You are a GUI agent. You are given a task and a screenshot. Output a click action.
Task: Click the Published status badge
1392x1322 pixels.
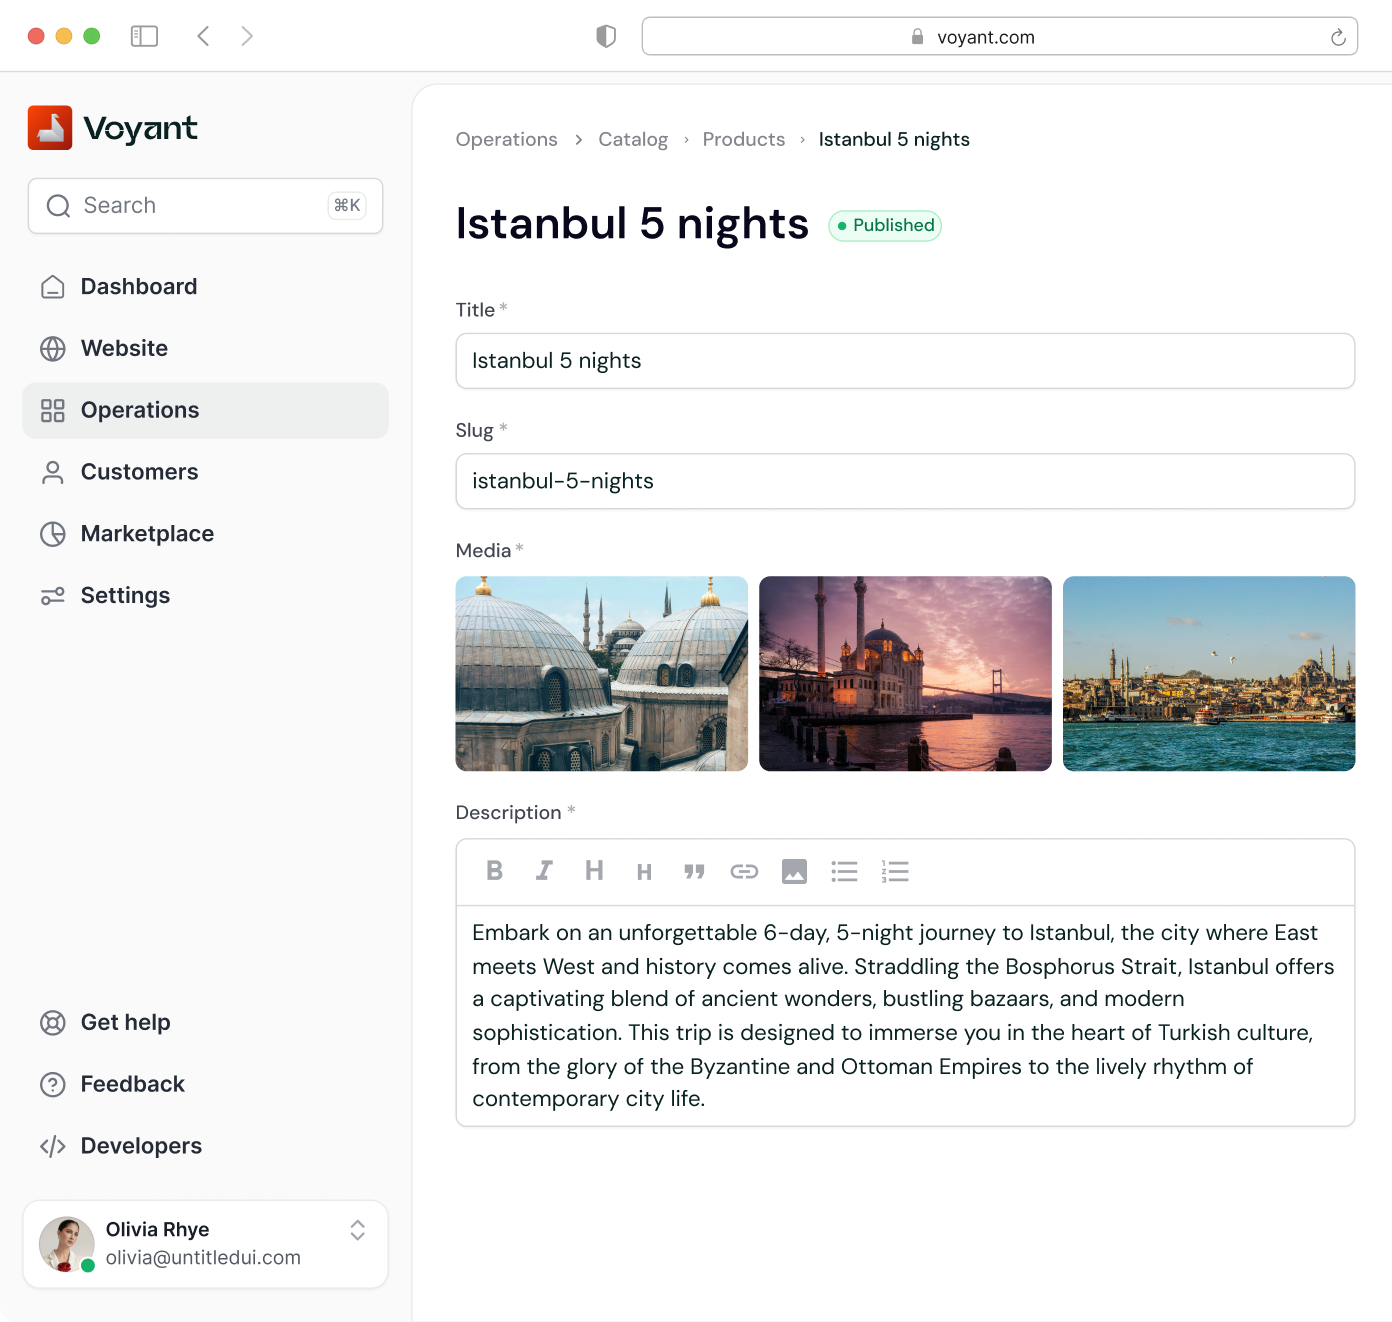pyautogui.click(x=884, y=225)
